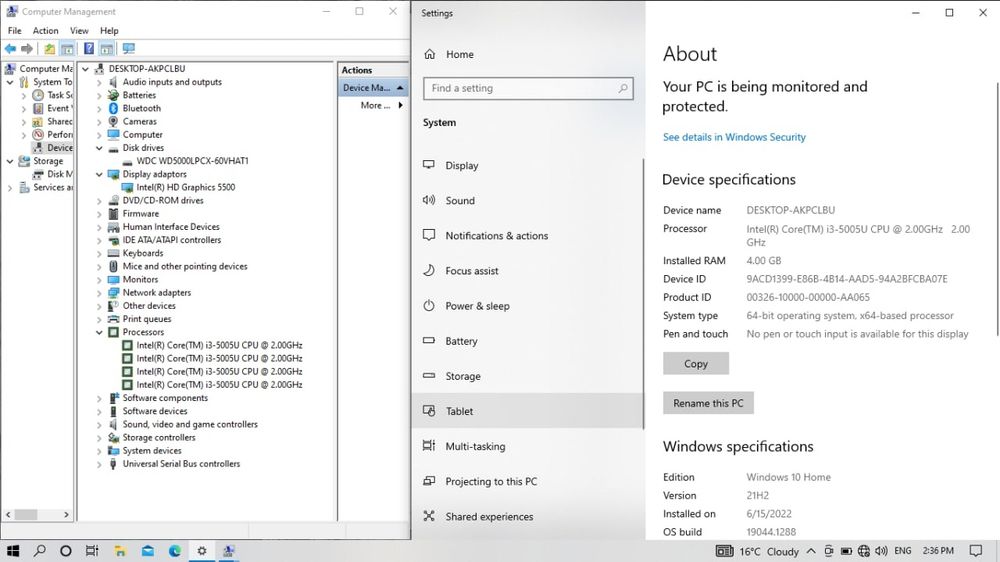
Task: Select the WDC WD5000LPCX-60VHAT1 disk drive
Action: click(192, 161)
